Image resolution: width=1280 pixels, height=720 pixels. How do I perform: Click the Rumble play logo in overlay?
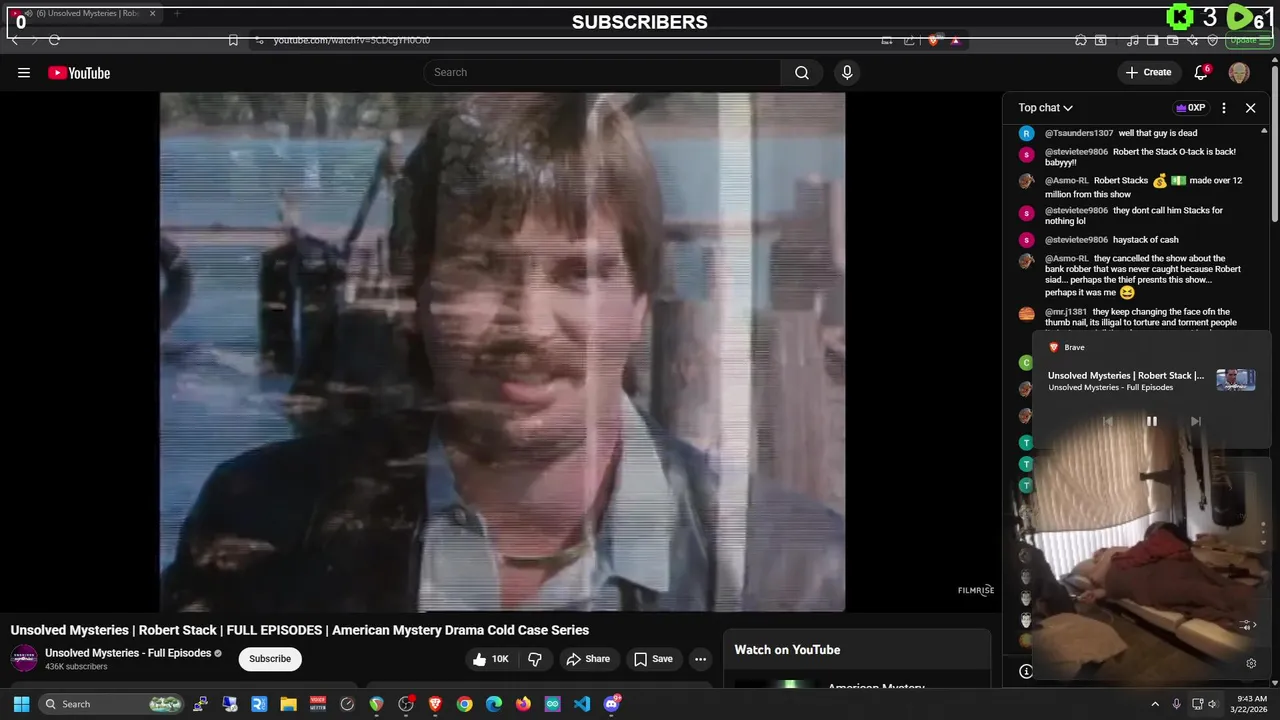pos(1240,17)
